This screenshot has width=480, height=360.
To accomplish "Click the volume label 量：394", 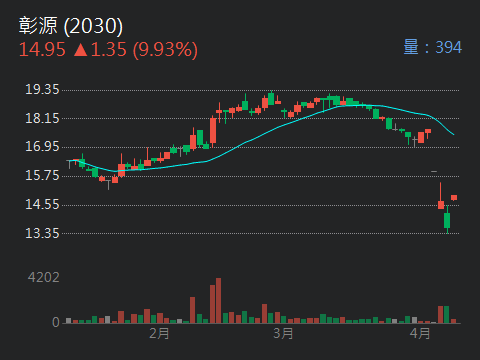I will click(433, 47).
